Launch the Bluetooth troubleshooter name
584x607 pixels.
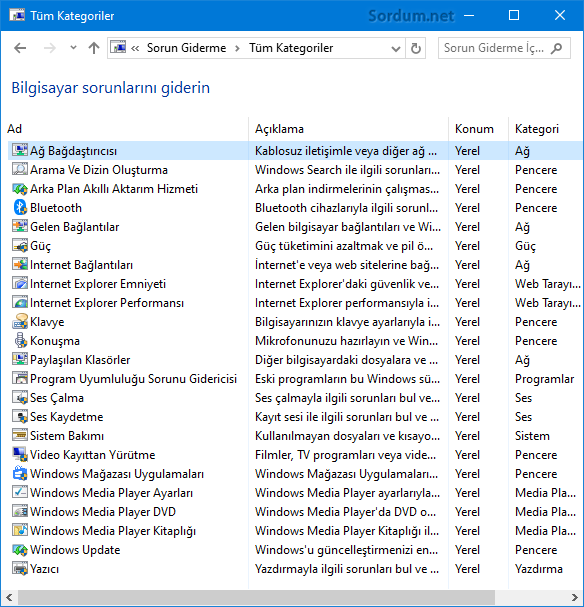coord(56,208)
